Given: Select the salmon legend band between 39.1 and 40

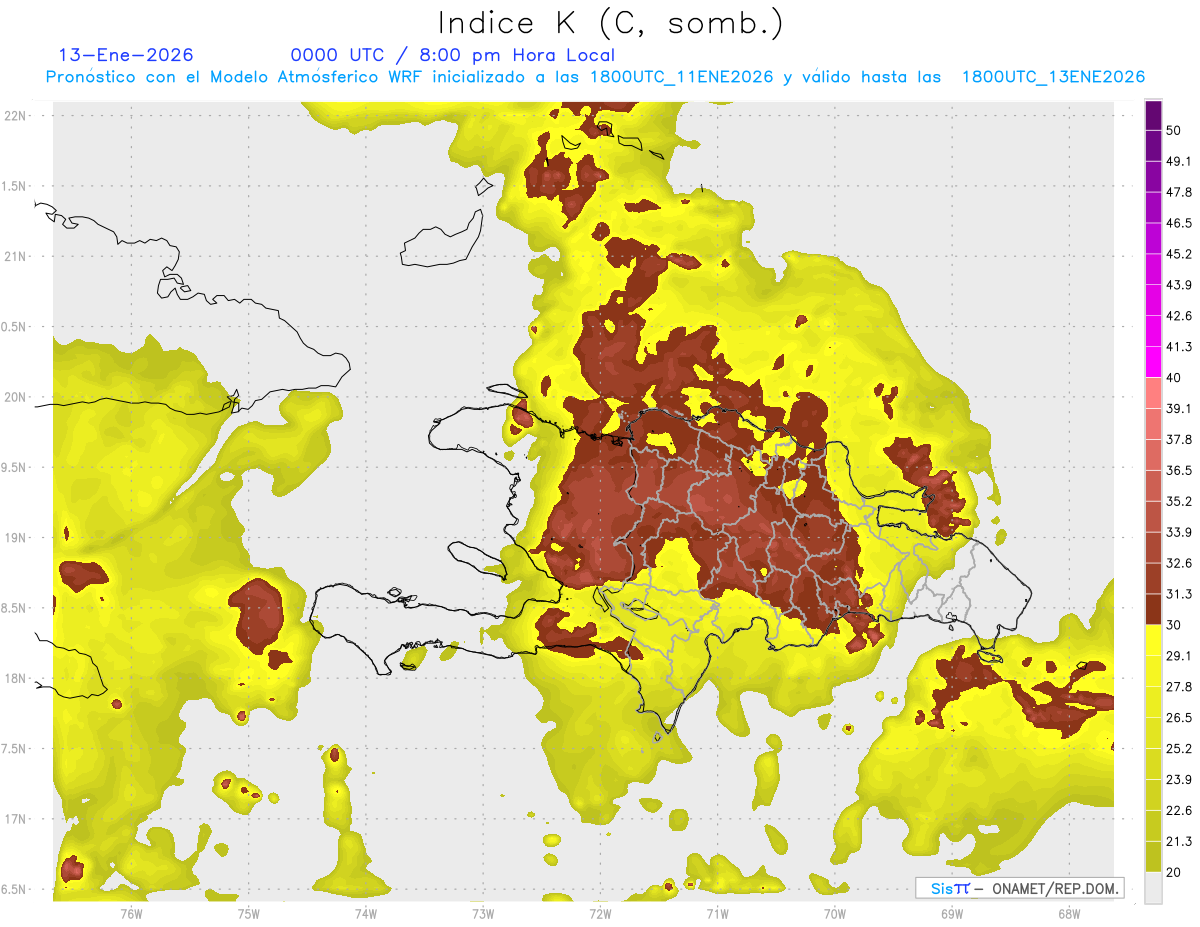Looking at the screenshot, I should [1153, 393].
